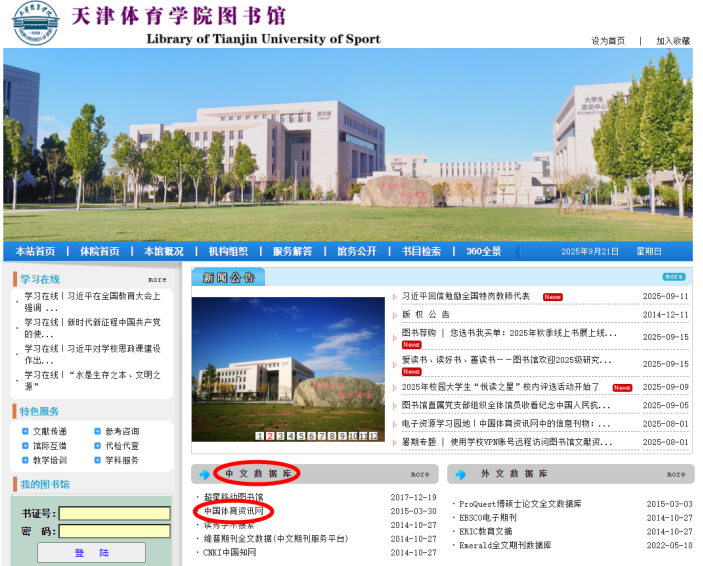Click 设为首页 link at top right
Image resolution: width=703 pixels, height=566 pixels.
[608, 41]
